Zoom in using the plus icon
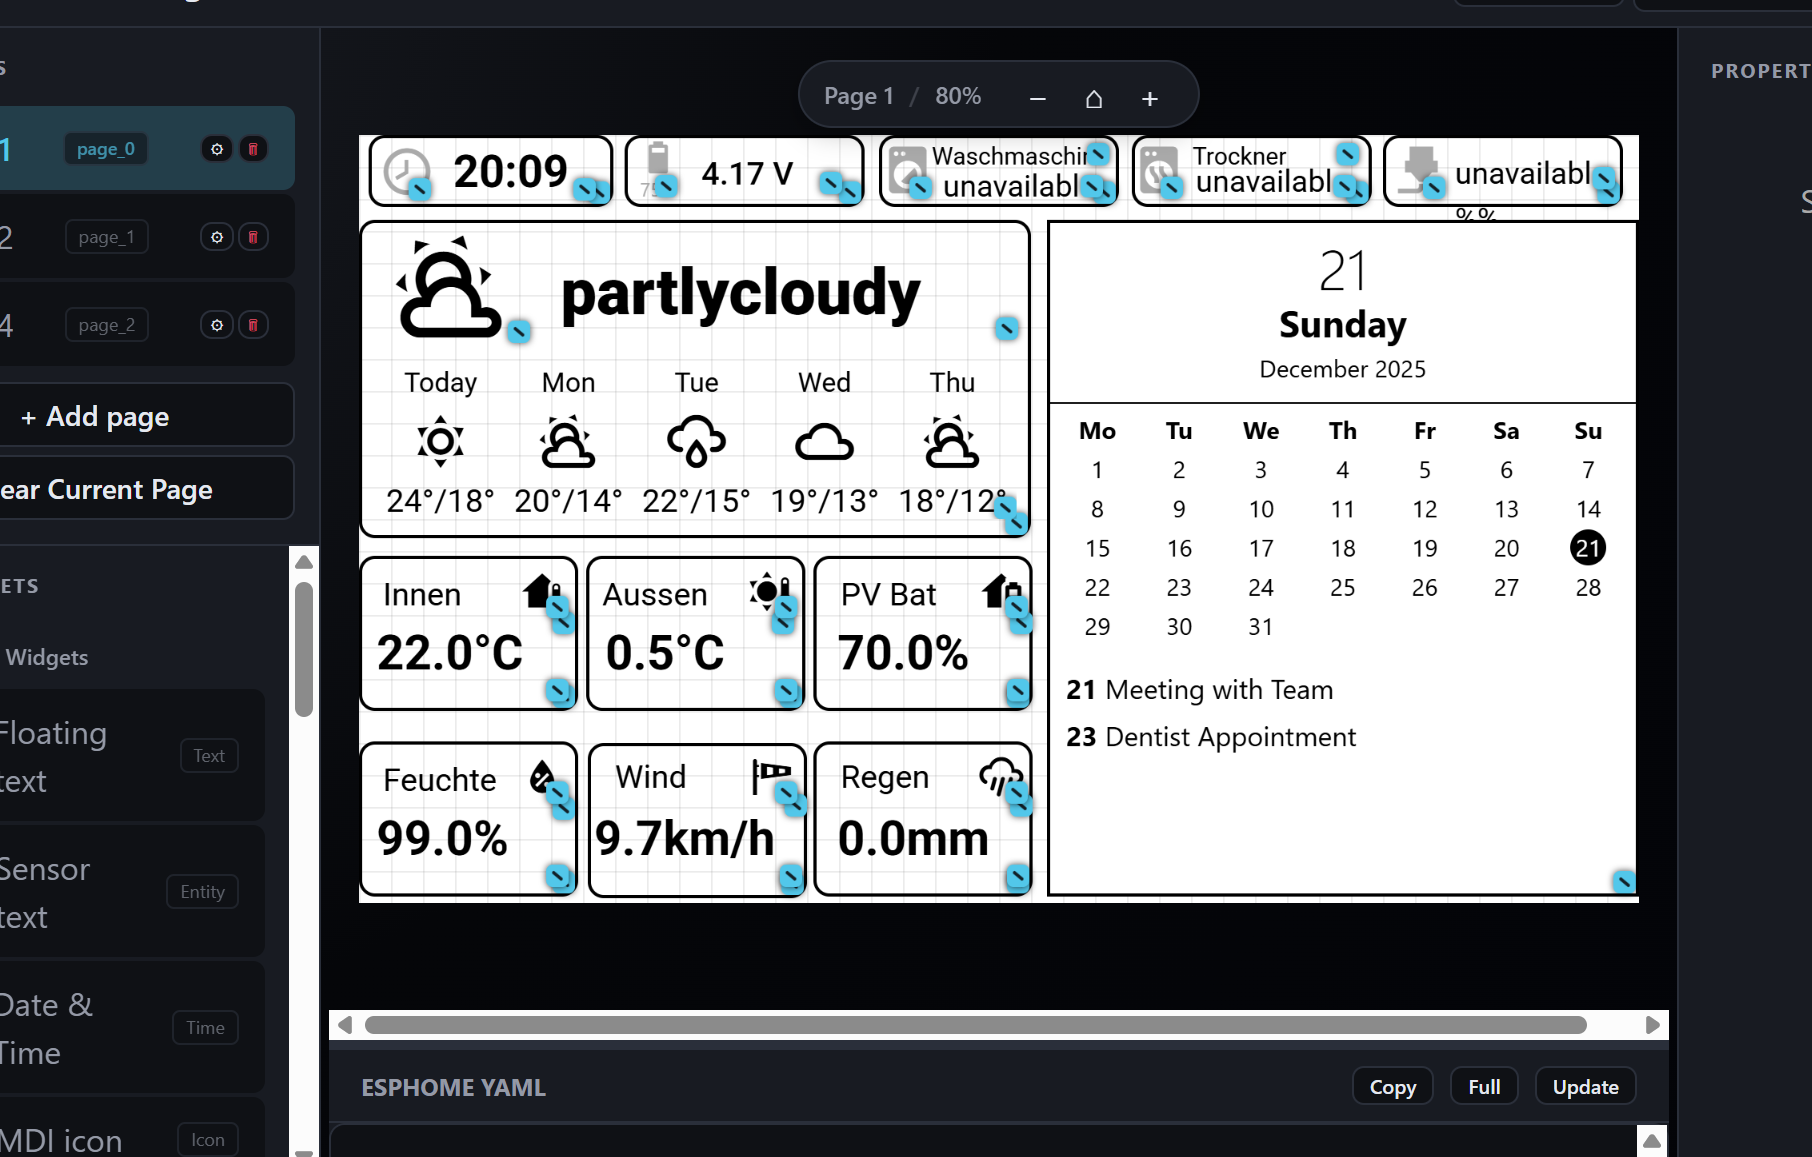Viewport: 1812px width, 1157px height. tap(1150, 98)
